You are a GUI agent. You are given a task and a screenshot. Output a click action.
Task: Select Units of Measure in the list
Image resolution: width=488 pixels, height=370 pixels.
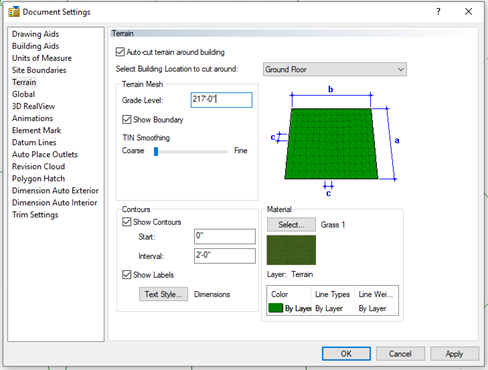pyautogui.click(x=42, y=58)
